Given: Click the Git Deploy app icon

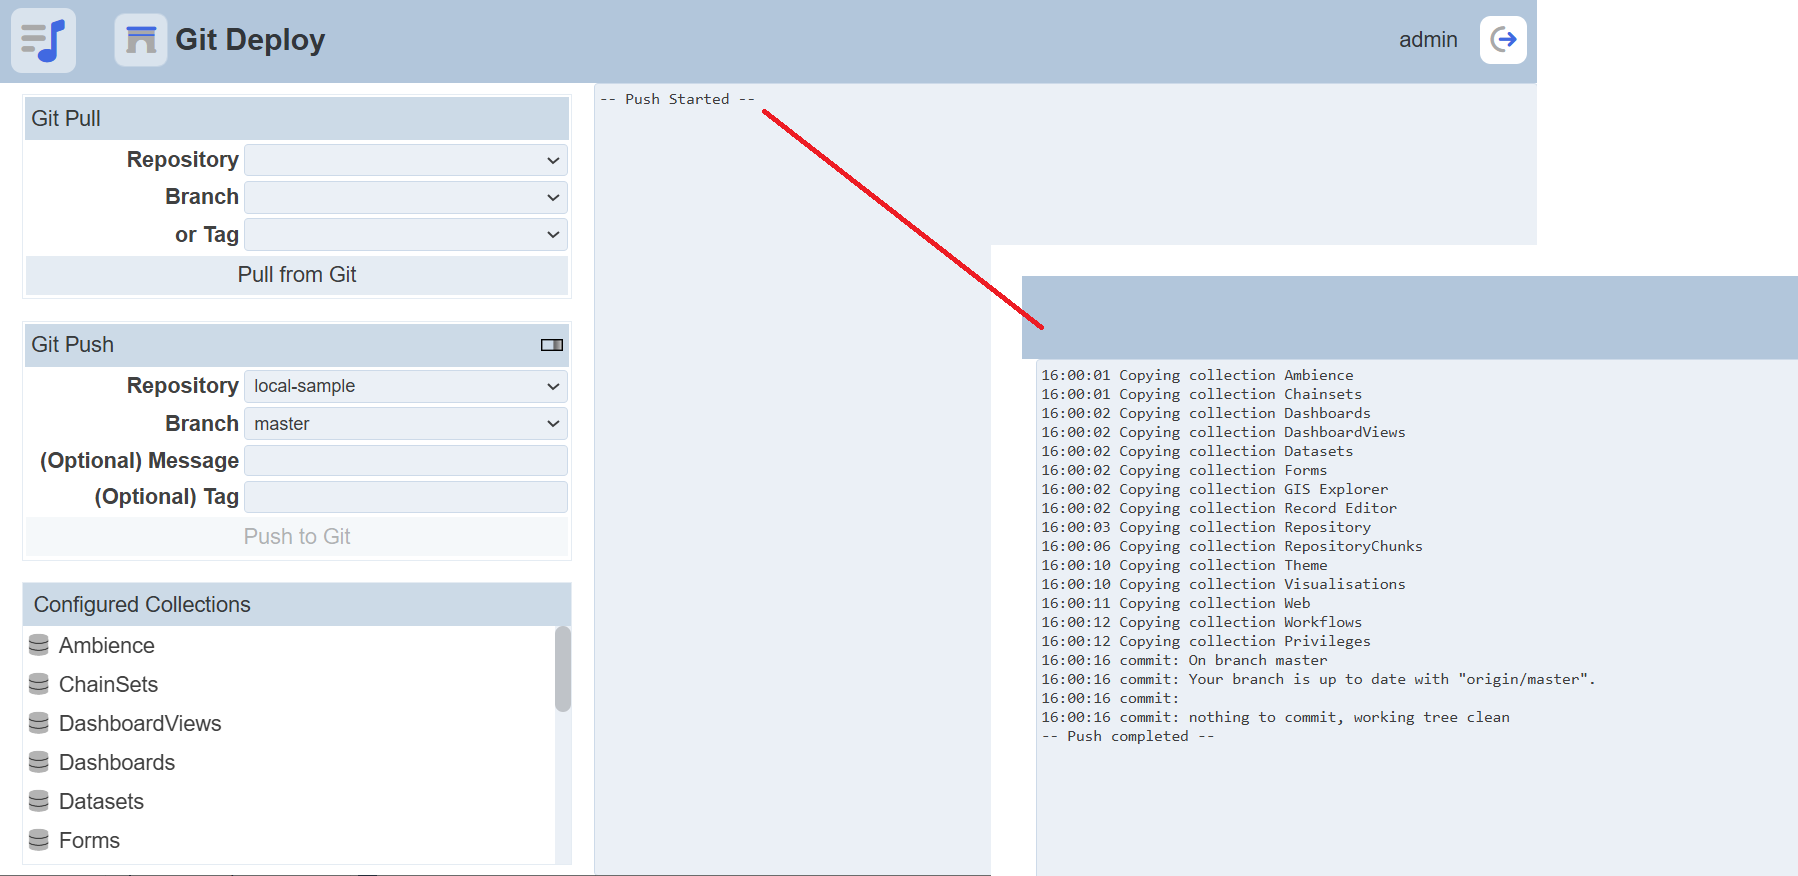Looking at the screenshot, I should click(x=141, y=40).
